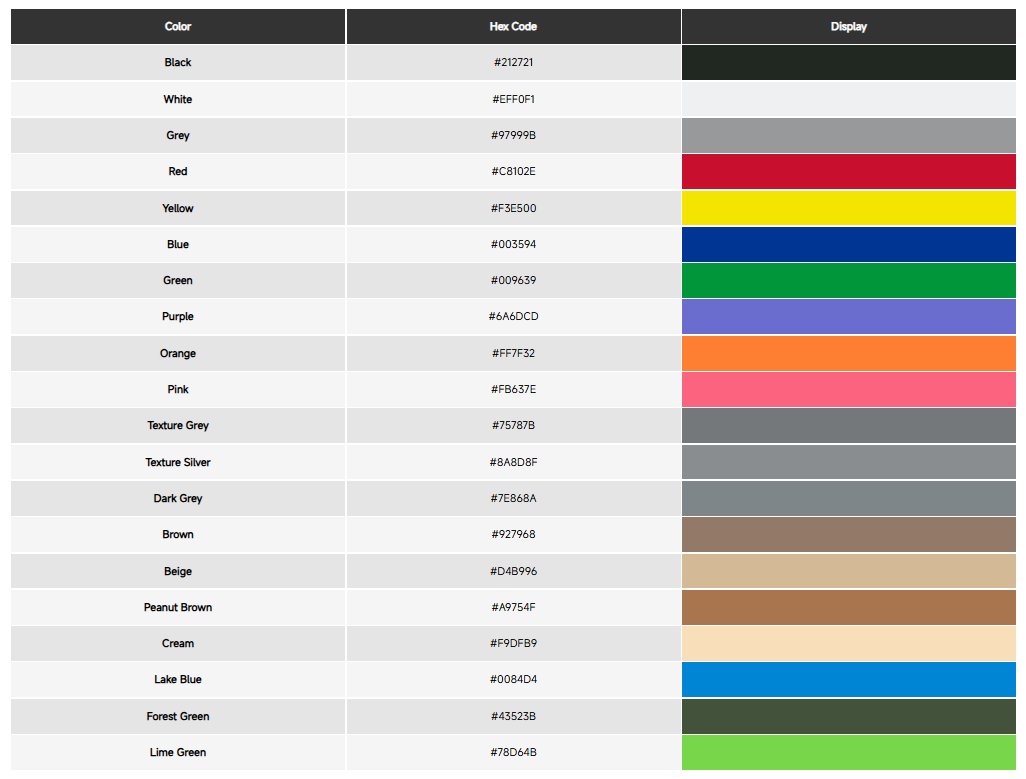The height and width of the screenshot is (779, 1026).
Task: Click the Red color display swatch
Action: pos(848,172)
